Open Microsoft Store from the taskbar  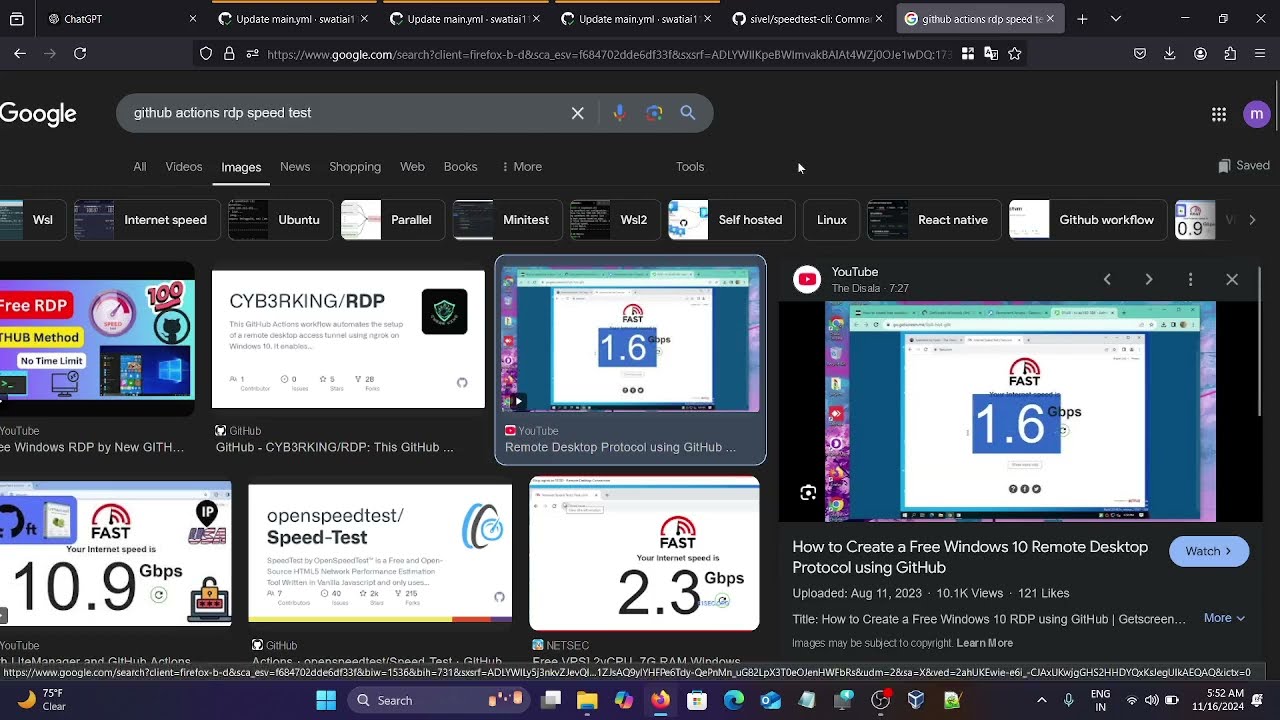[x=697, y=700]
